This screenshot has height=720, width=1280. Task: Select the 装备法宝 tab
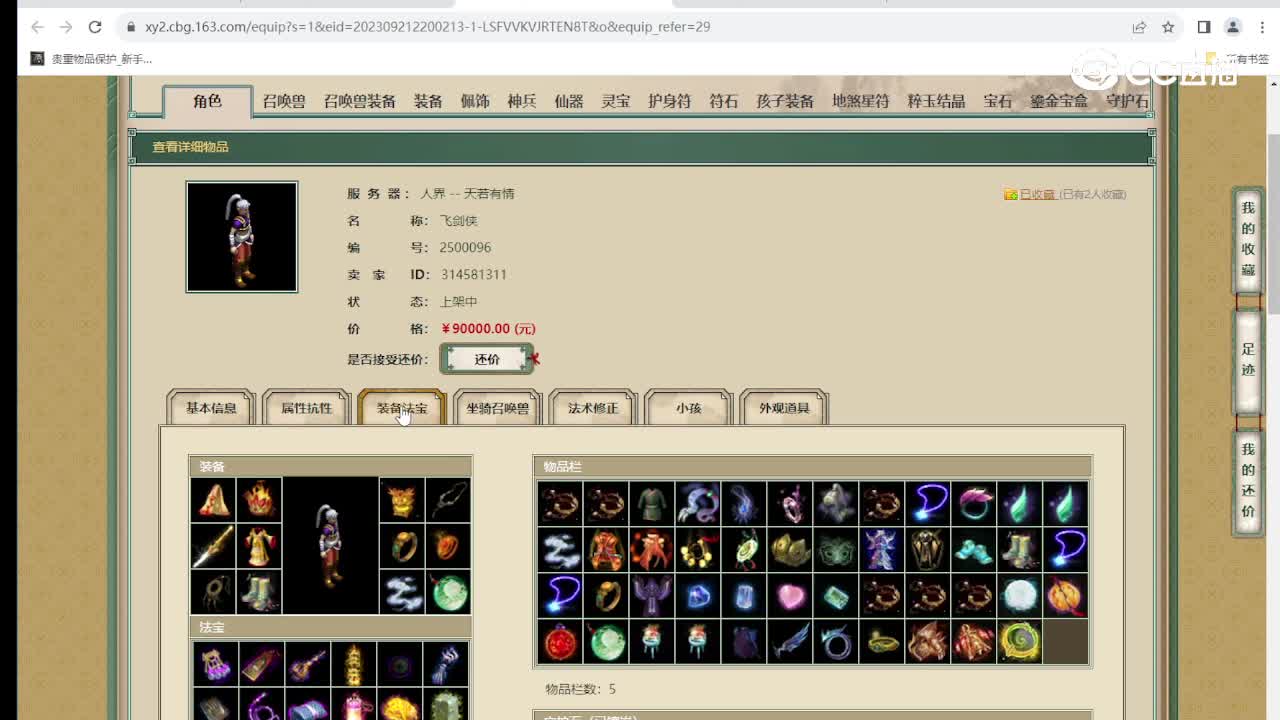402,408
